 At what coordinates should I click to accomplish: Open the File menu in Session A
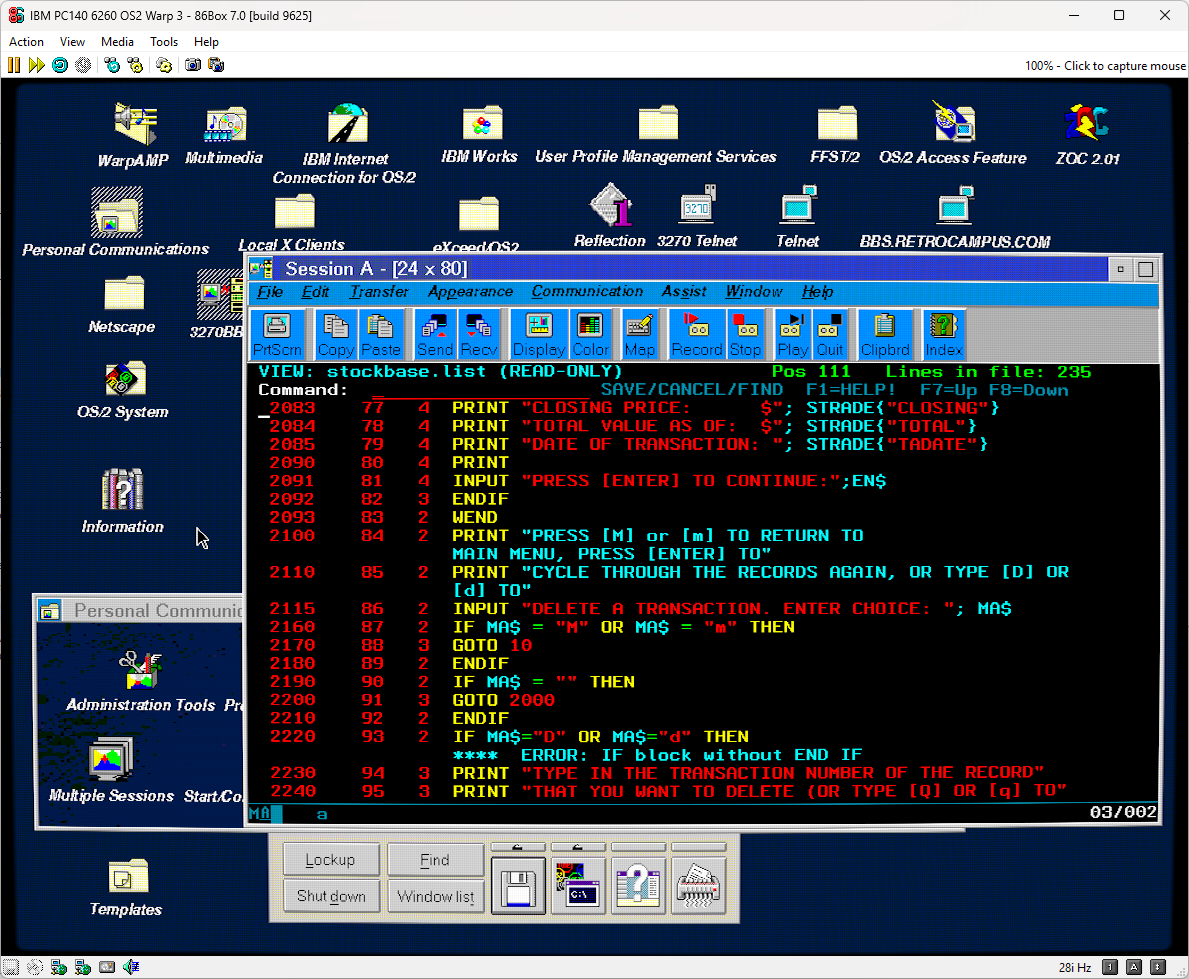(x=270, y=292)
